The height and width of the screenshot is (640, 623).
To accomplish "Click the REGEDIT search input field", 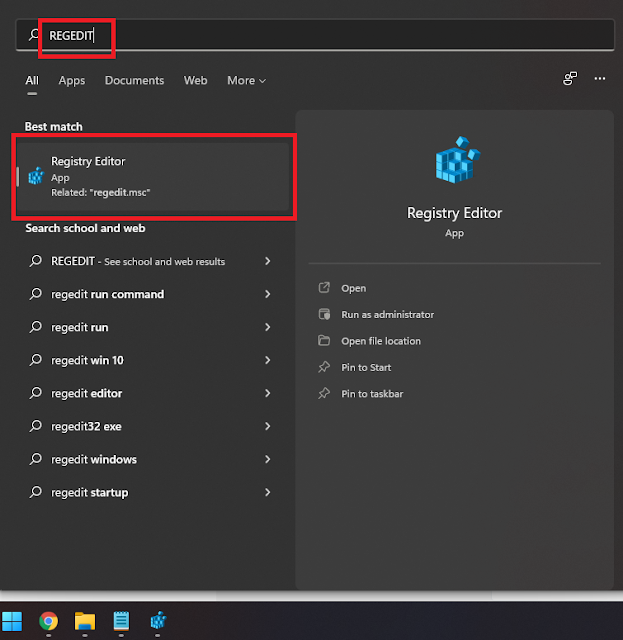I will (315, 35).
